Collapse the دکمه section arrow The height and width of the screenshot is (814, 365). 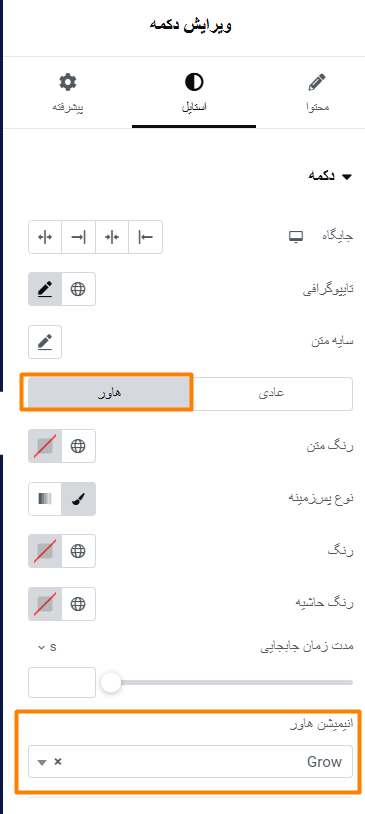point(347,177)
